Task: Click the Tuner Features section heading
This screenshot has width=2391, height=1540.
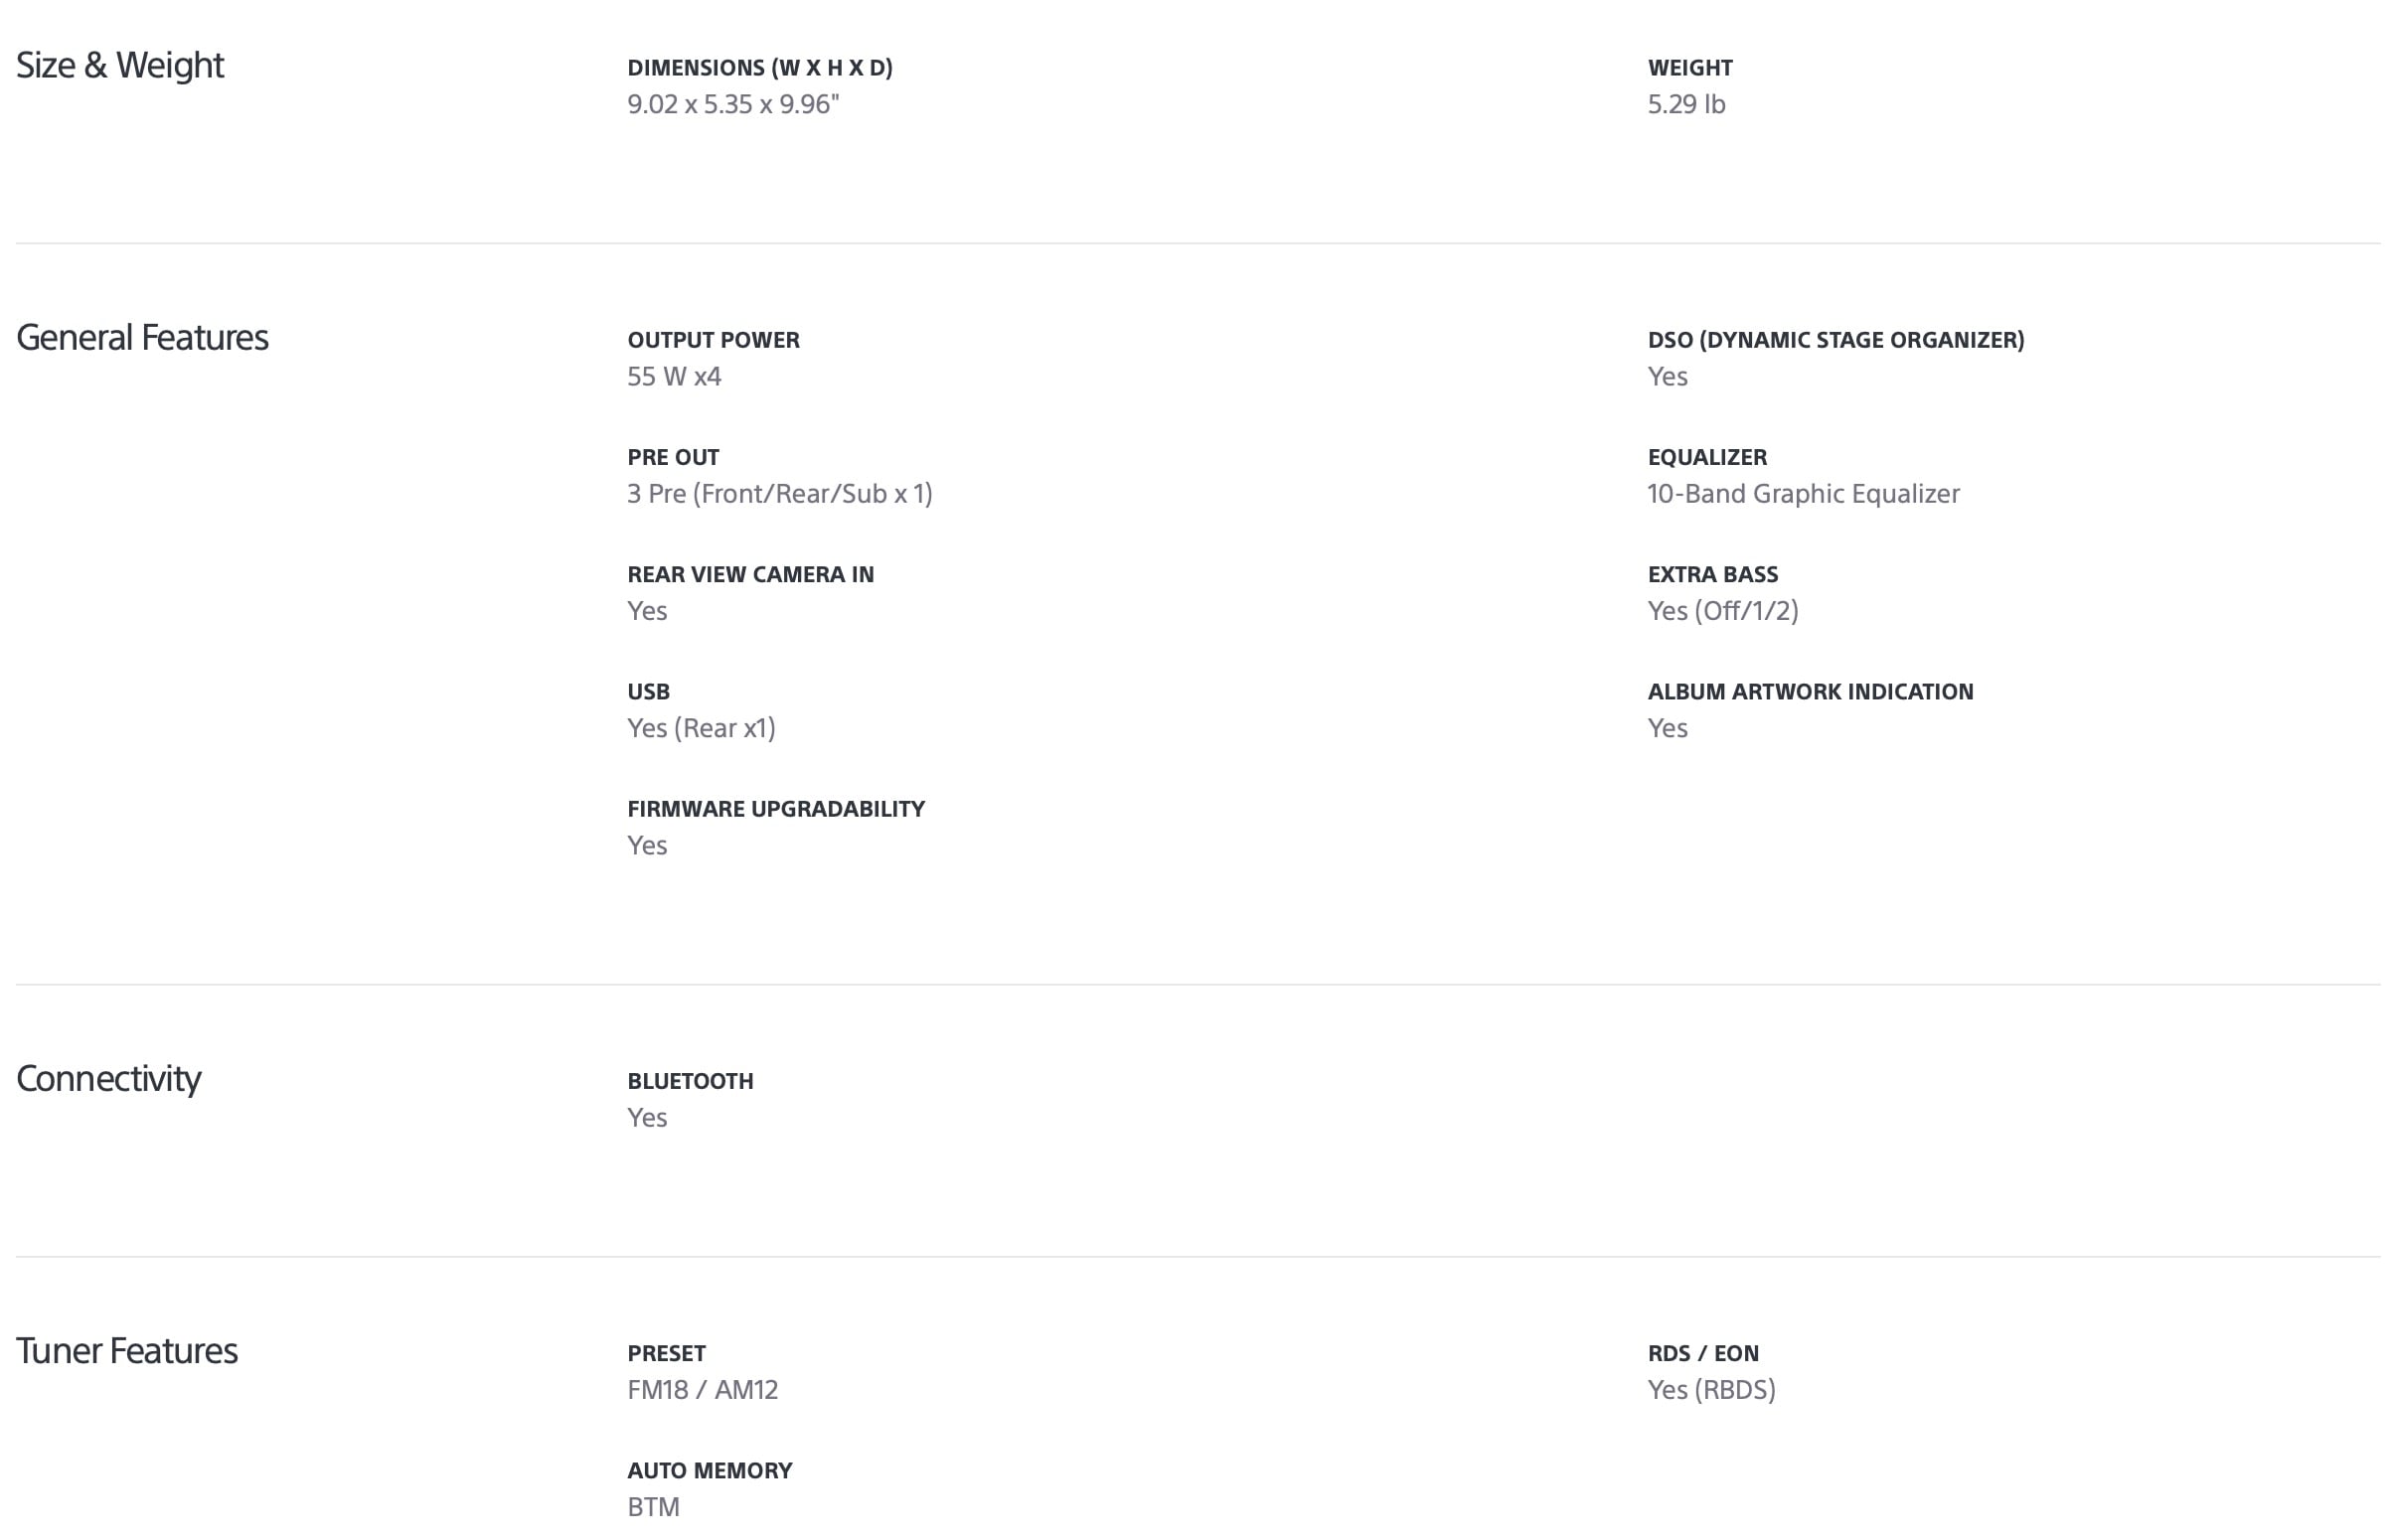Action: click(x=127, y=1351)
